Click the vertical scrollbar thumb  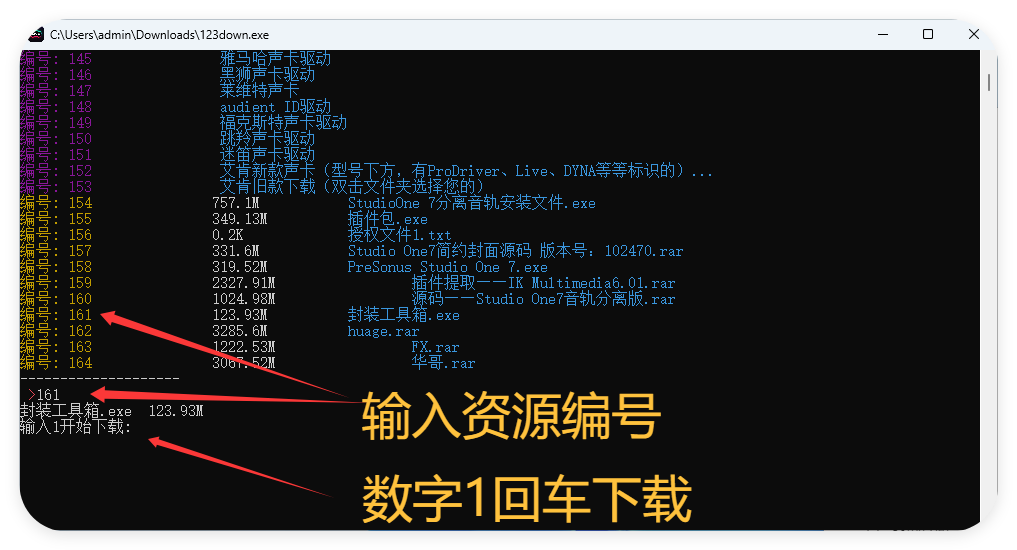point(988,82)
